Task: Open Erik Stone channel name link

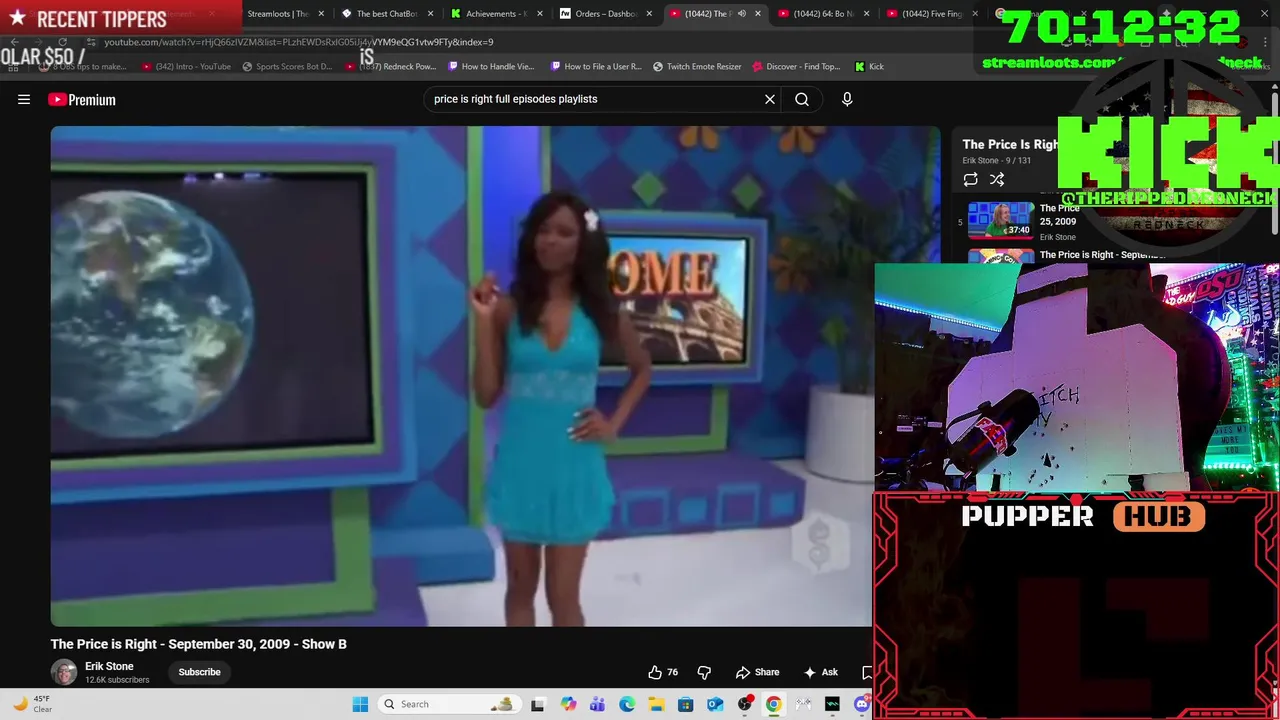Action: [x=109, y=666]
